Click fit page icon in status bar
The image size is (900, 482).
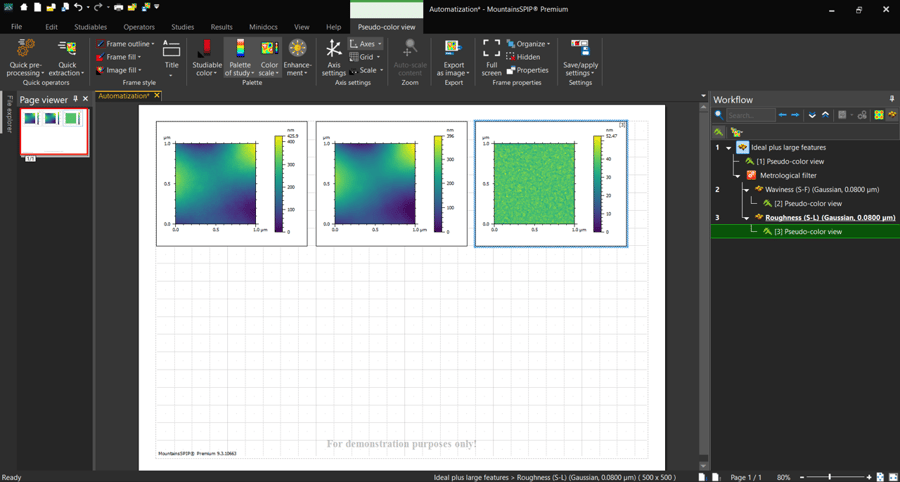point(880,477)
